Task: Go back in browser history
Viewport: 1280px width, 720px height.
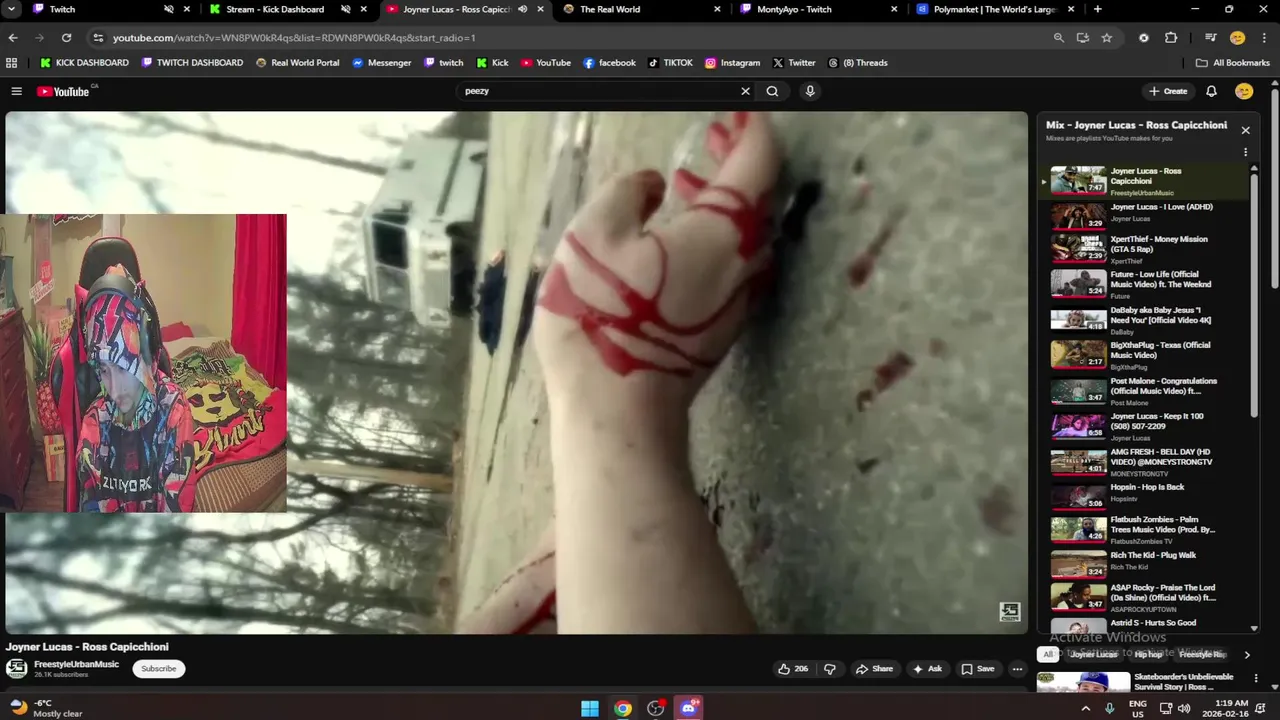Action: click(13, 37)
